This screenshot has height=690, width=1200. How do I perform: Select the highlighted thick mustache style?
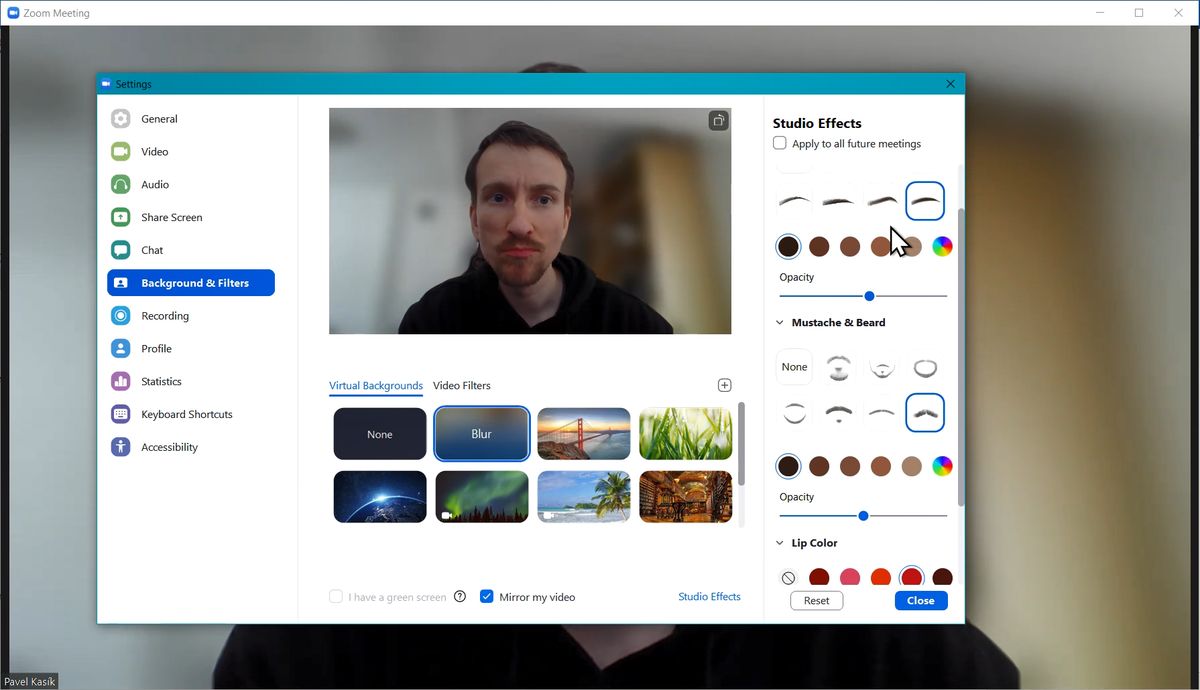point(925,412)
